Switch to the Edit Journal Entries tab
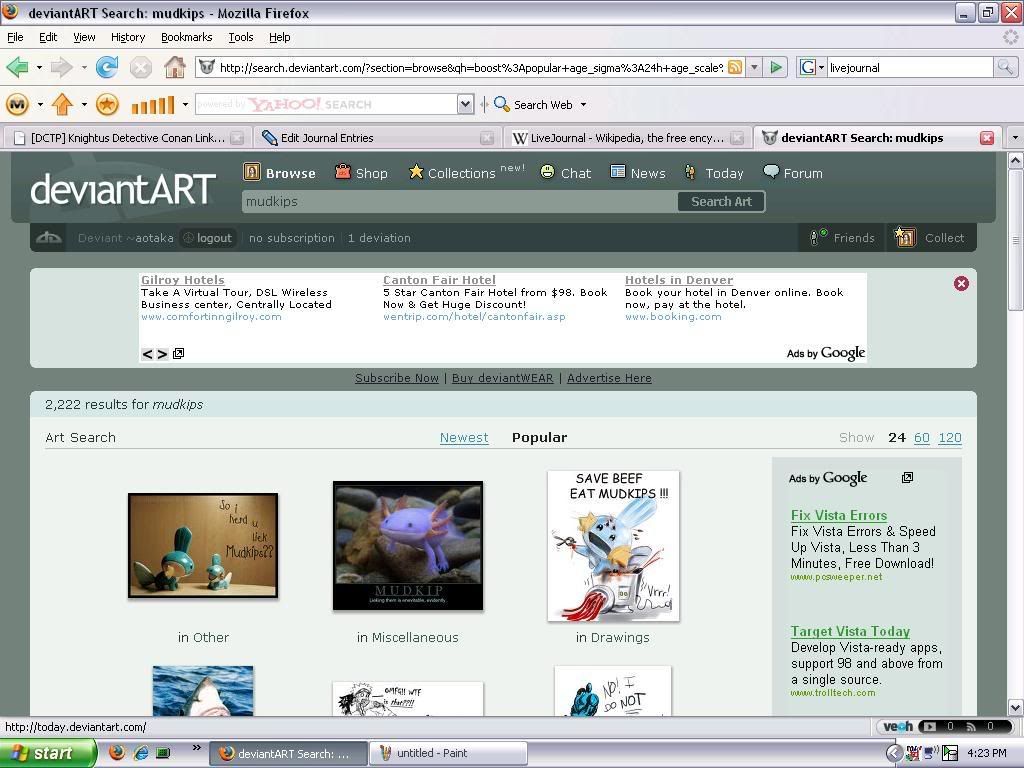The image size is (1024, 768). [376, 138]
